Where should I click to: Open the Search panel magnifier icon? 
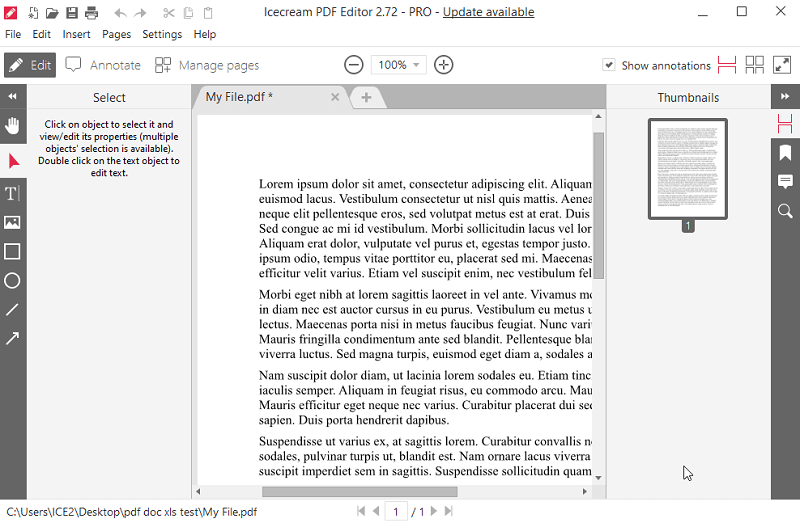(785, 211)
